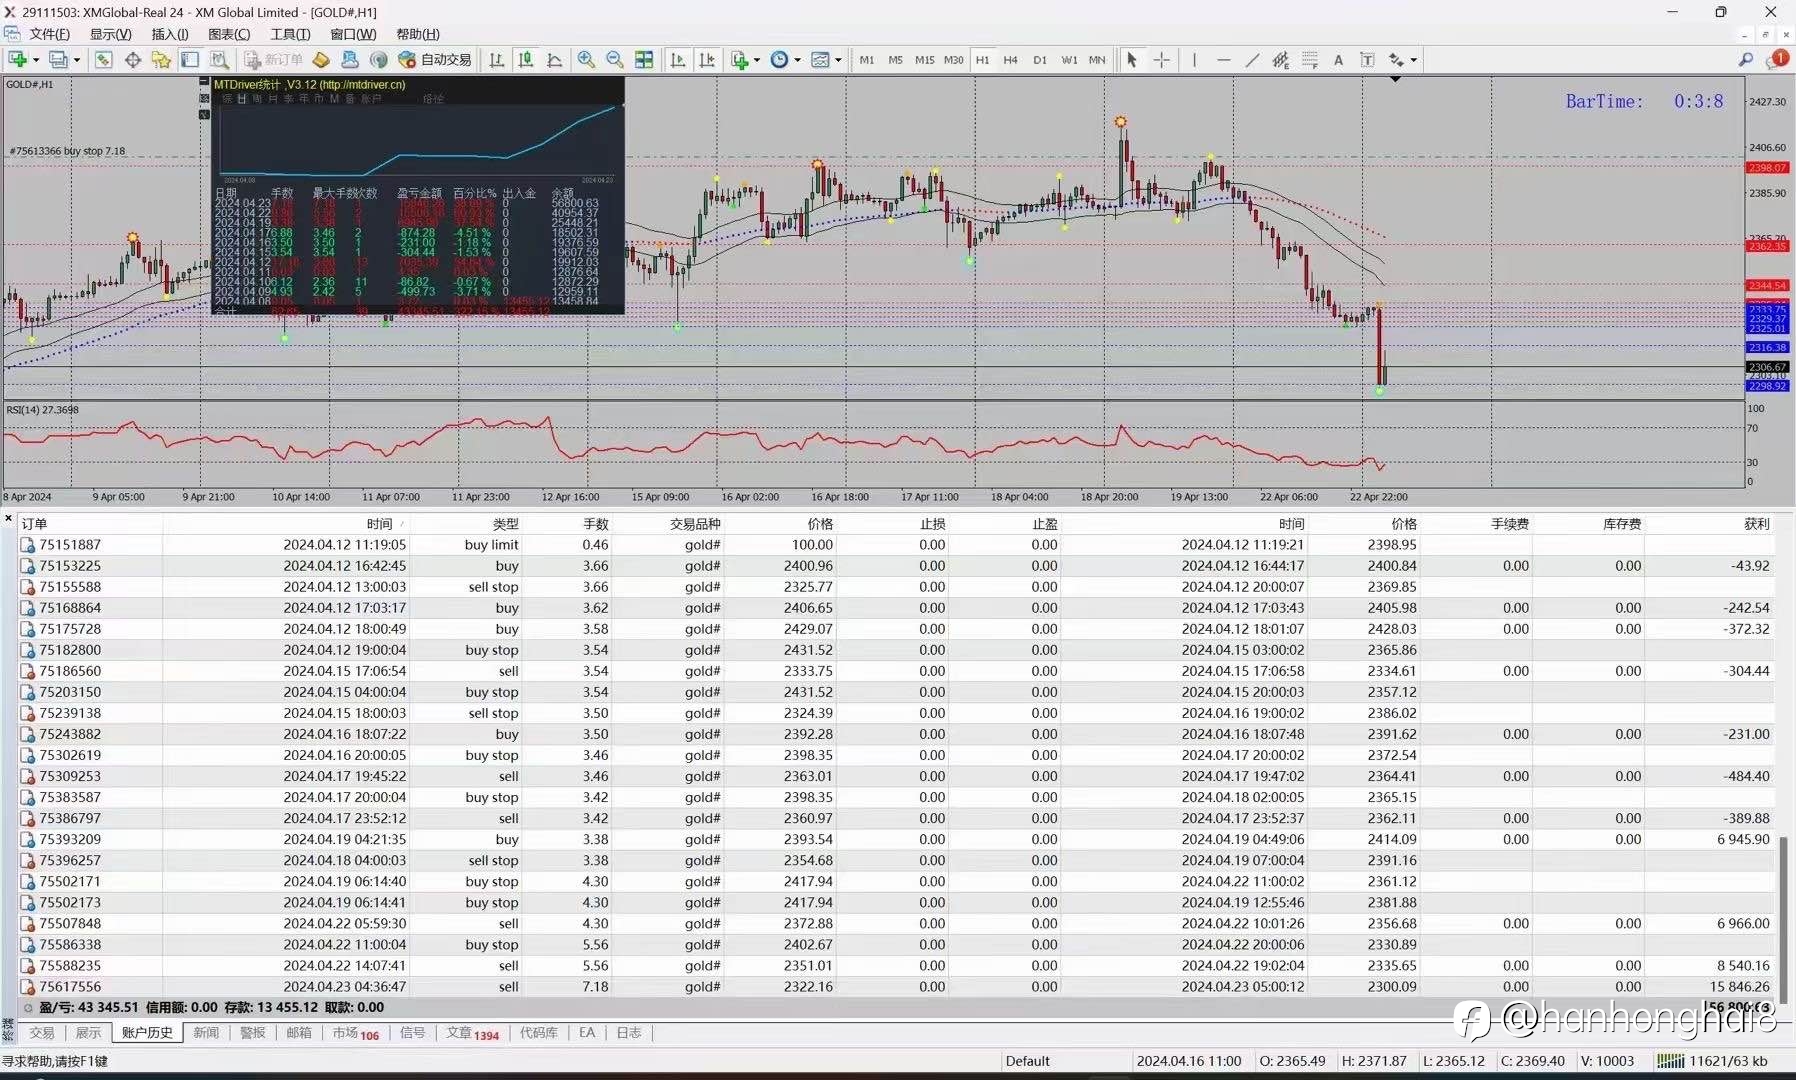
Task: Select order row 75617556
Action: (x=897, y=986)
